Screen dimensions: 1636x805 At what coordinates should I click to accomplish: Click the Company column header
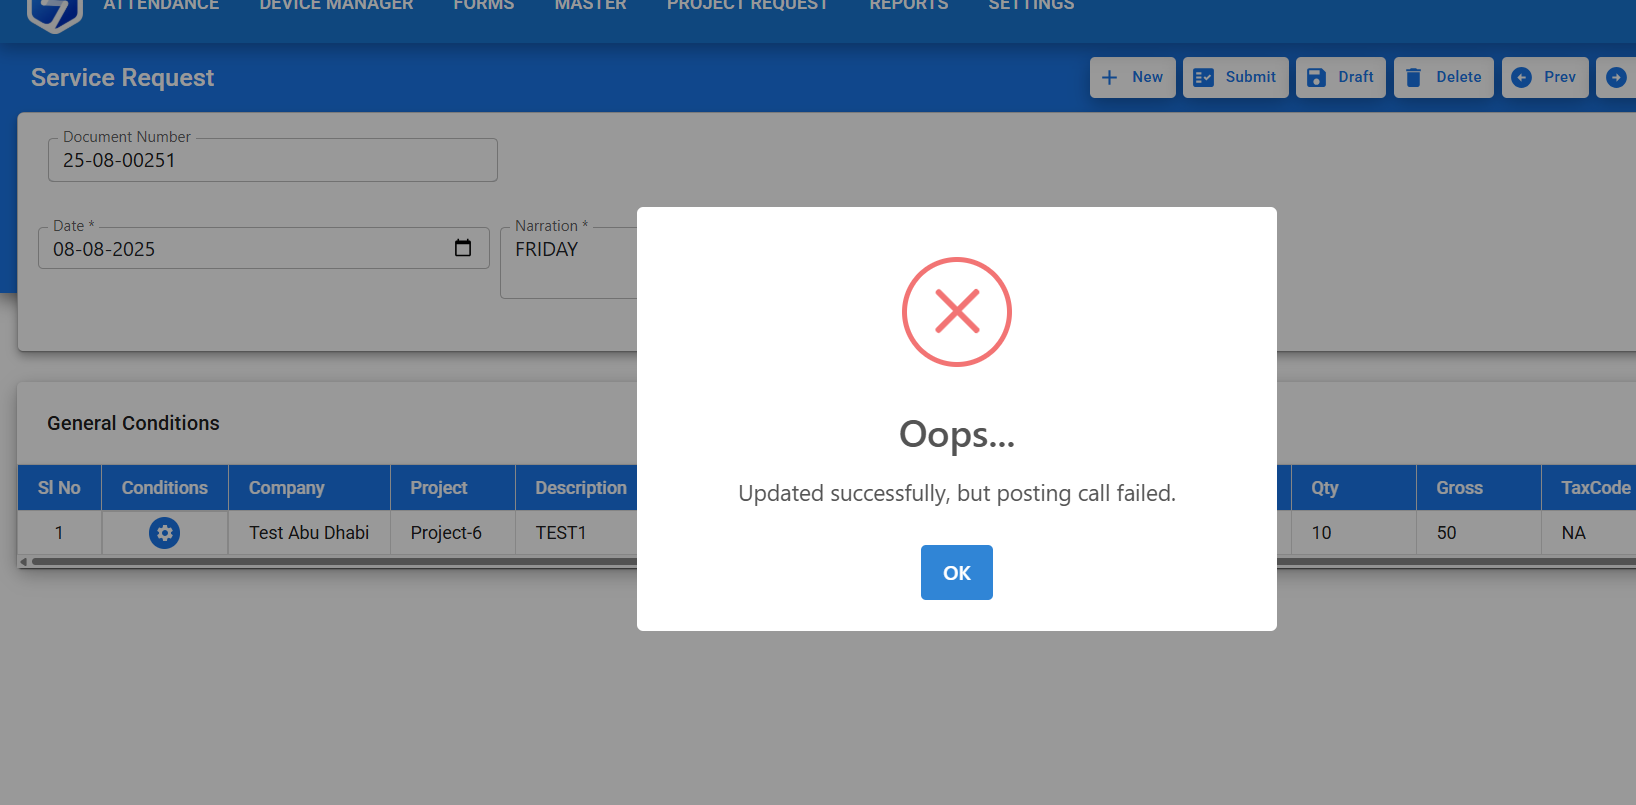tap(287, 488)
